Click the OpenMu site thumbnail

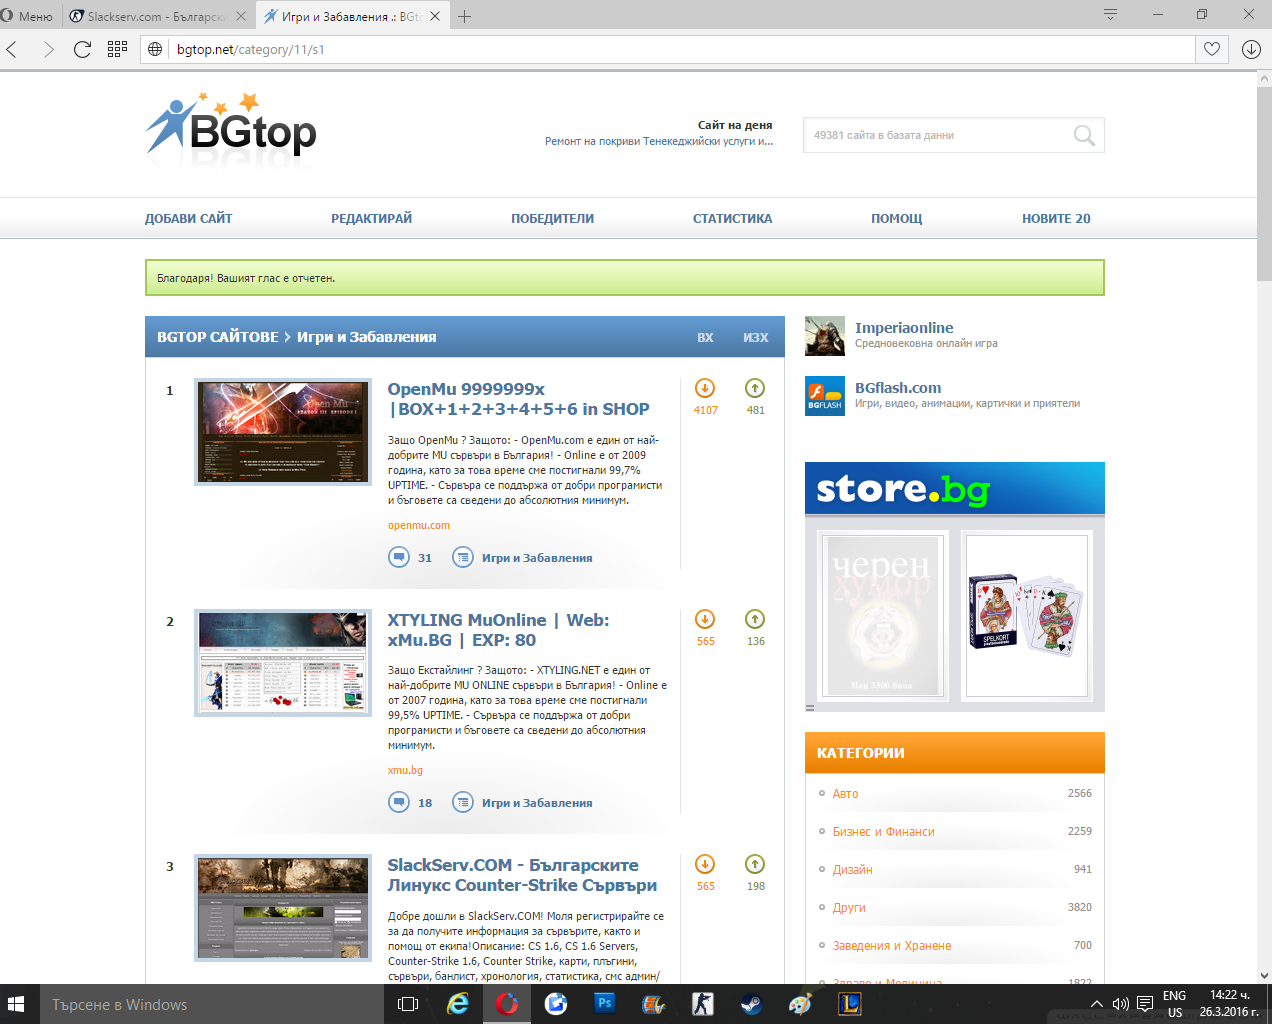(x=283, y=432)
